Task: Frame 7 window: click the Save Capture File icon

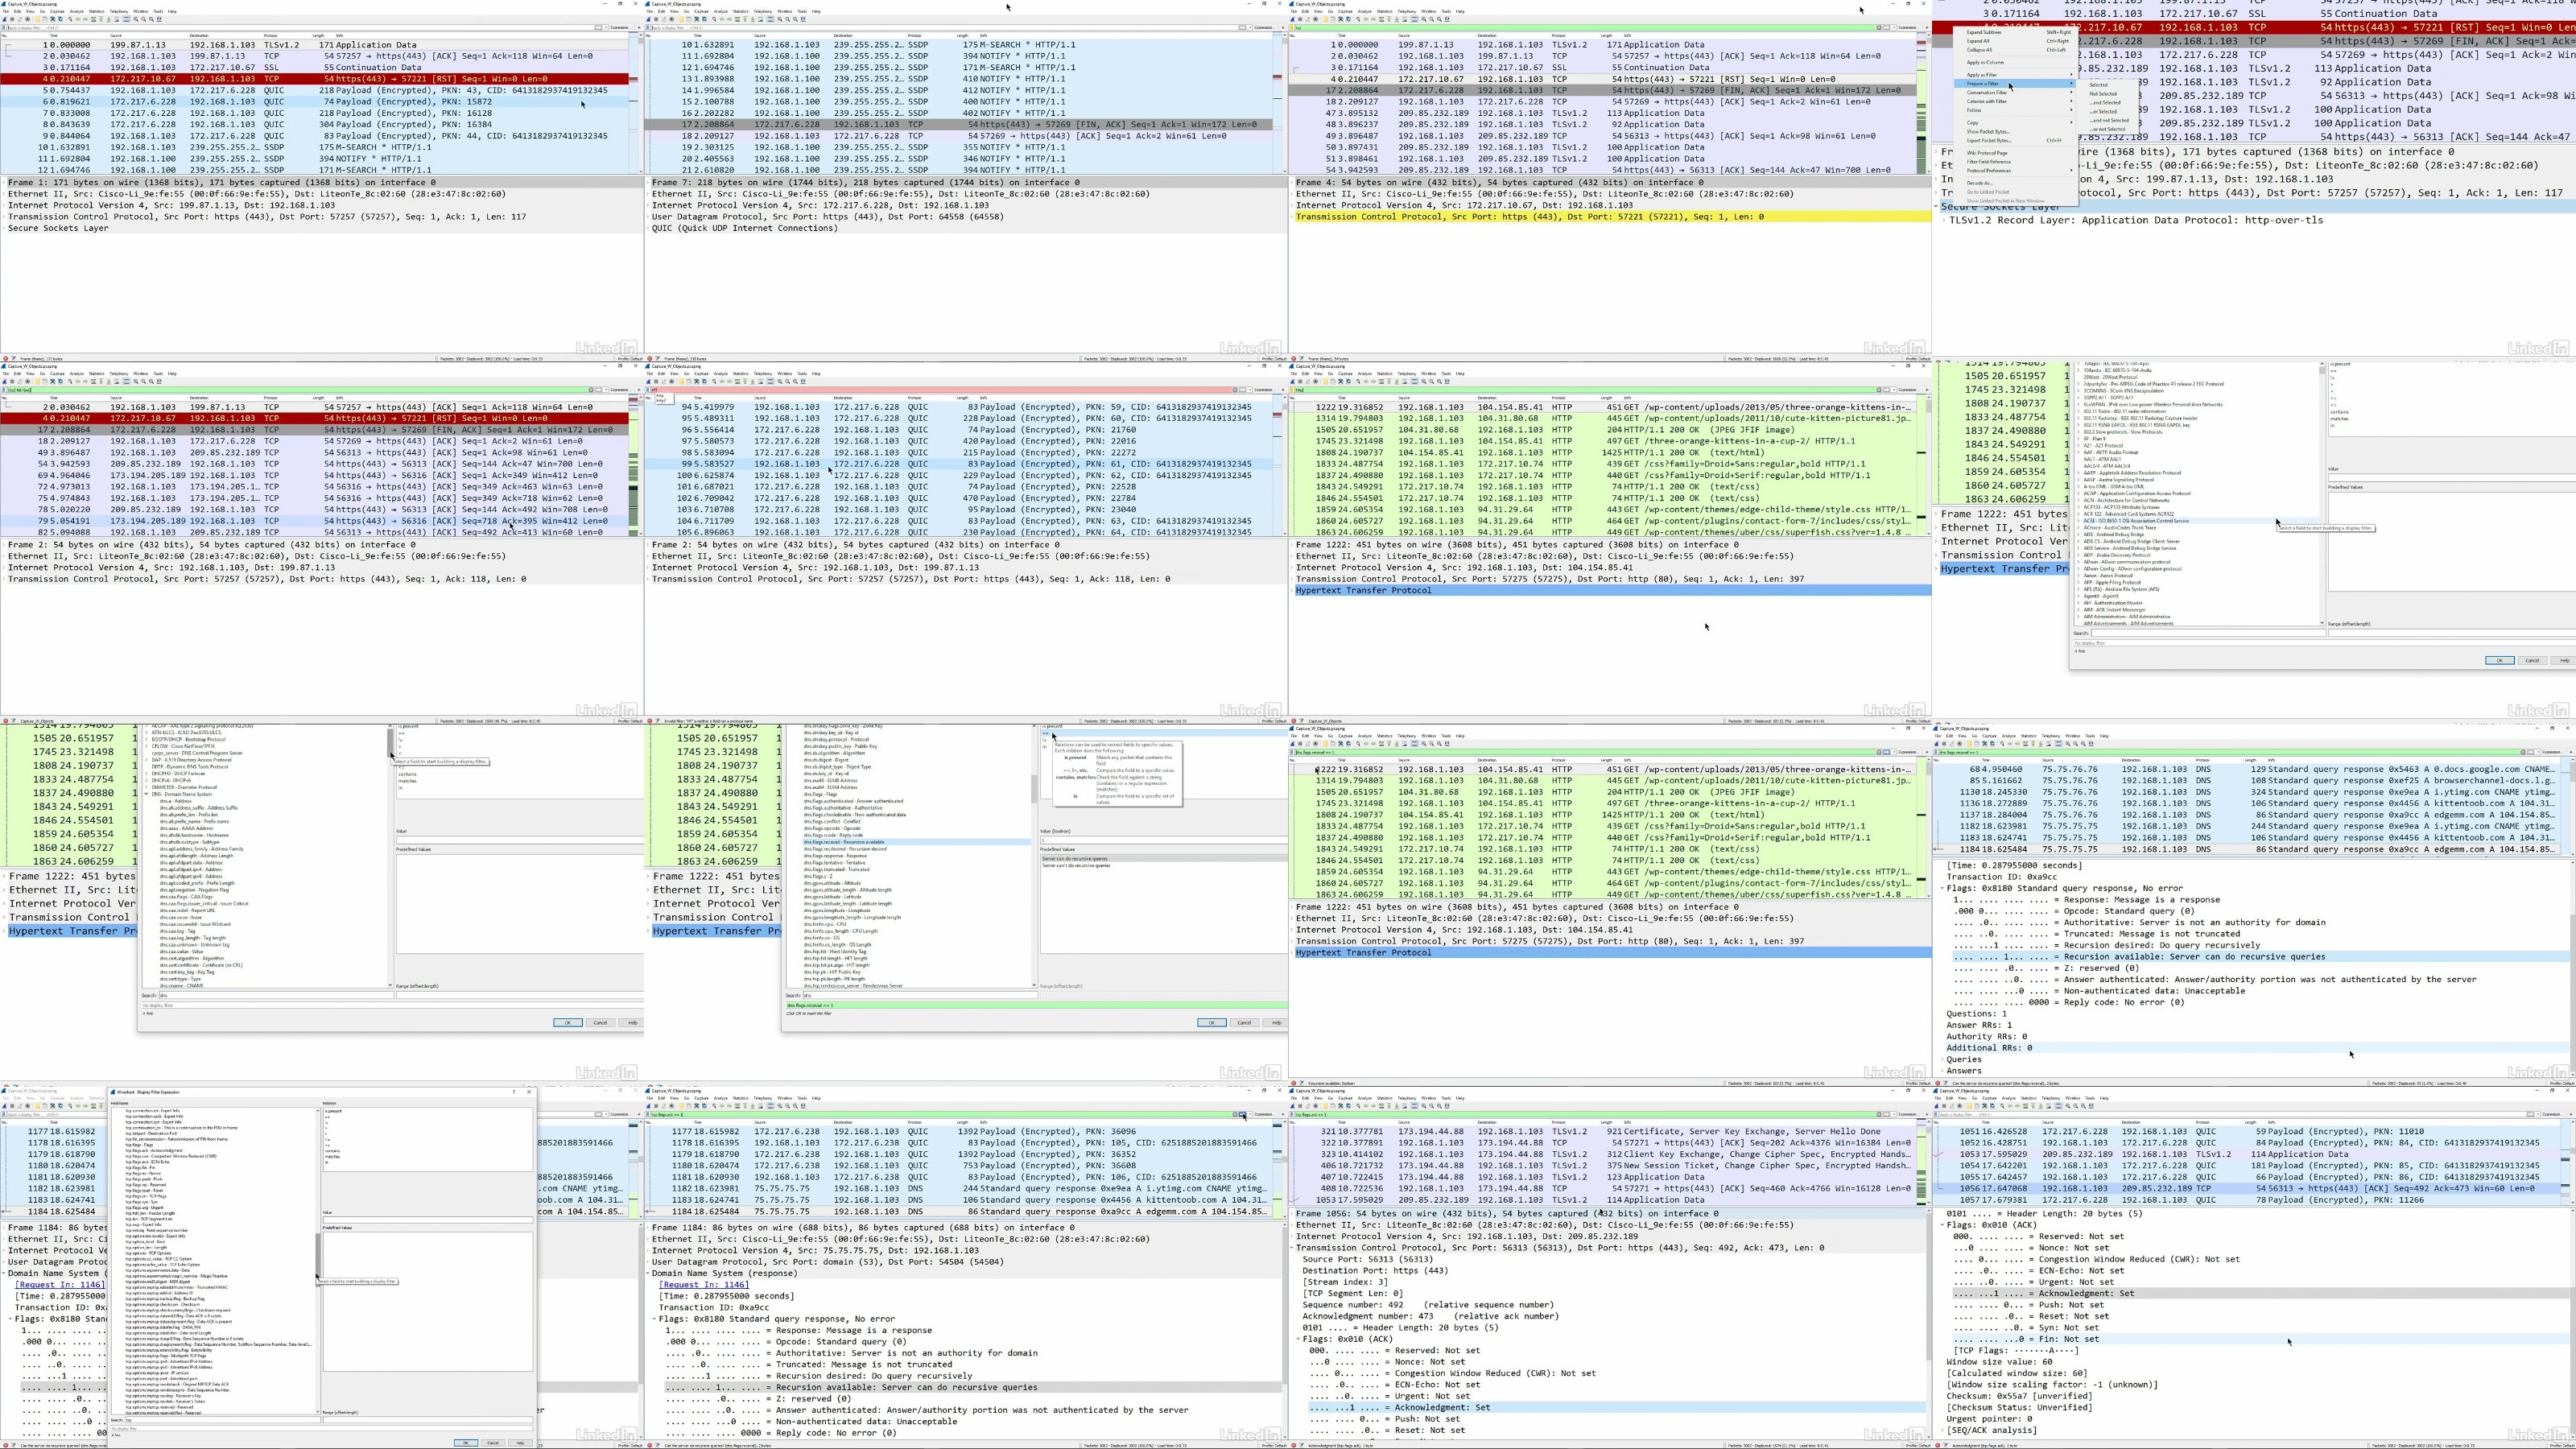Action: (x=689, y=19)
